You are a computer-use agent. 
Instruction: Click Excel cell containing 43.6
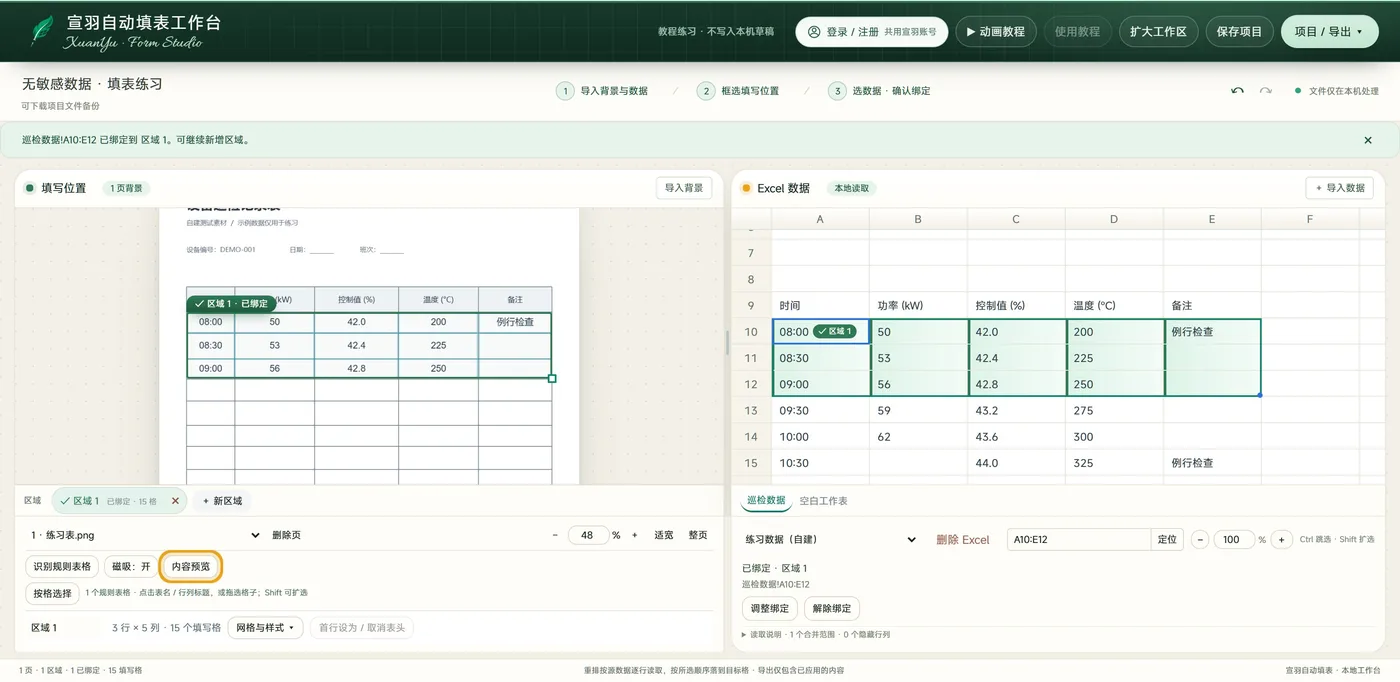pyautogui.click(x=1016, y=437)
